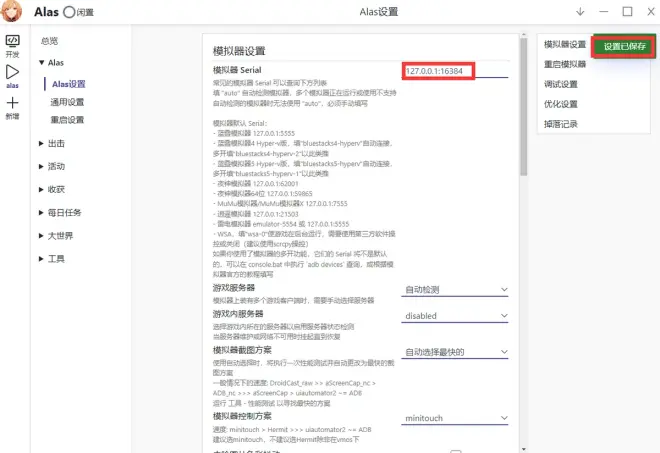Click the 蓝叠模拟器 127.0.0.1:5555 line
Viewport: 660px width, 453px height.
pyautogui.click(x=254, y=133)
